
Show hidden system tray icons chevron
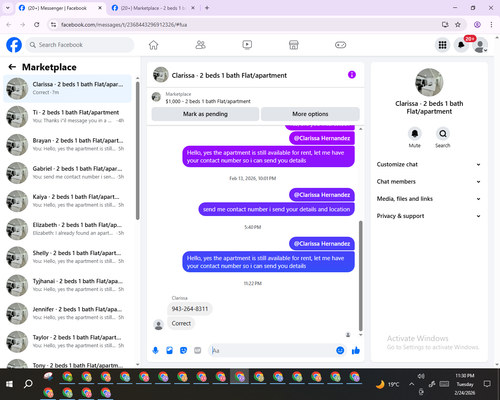point(412,384)
